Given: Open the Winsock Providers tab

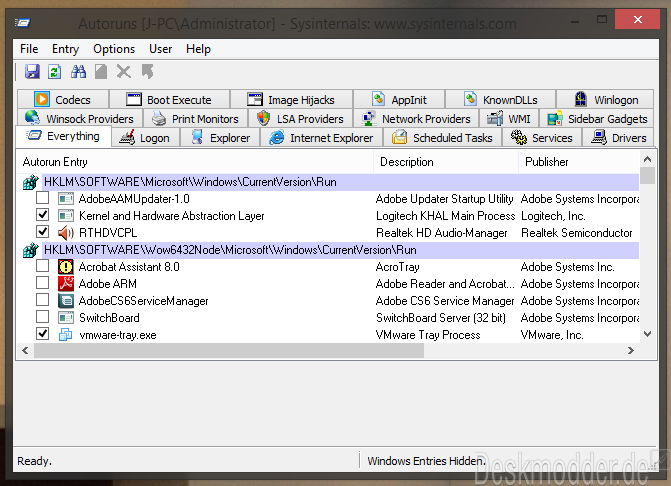Looking at the screenshot, I should 80,119.
